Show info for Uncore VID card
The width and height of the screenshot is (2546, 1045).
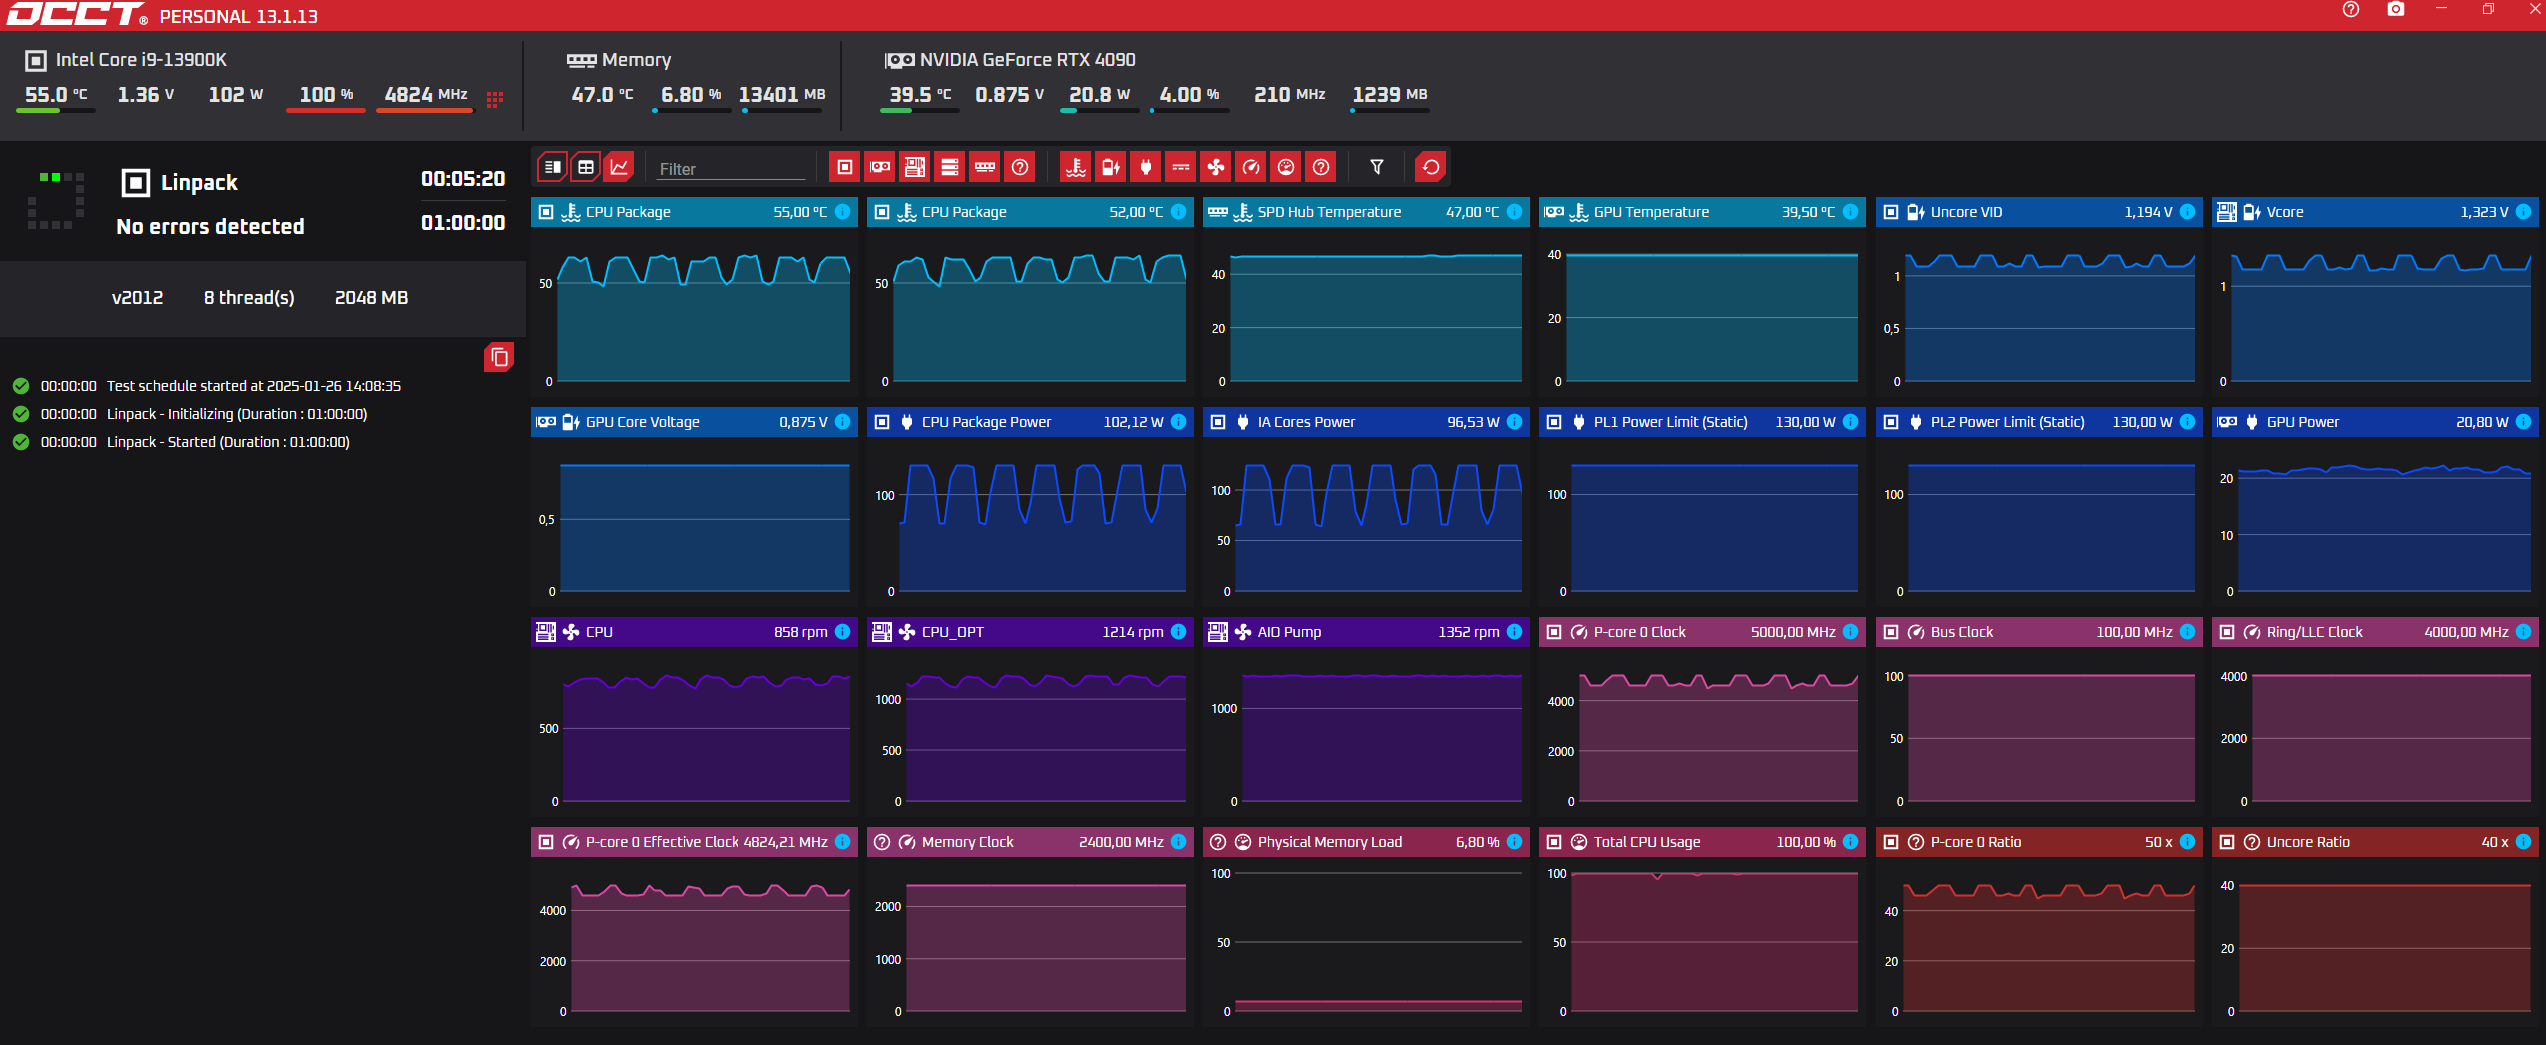2188,212
